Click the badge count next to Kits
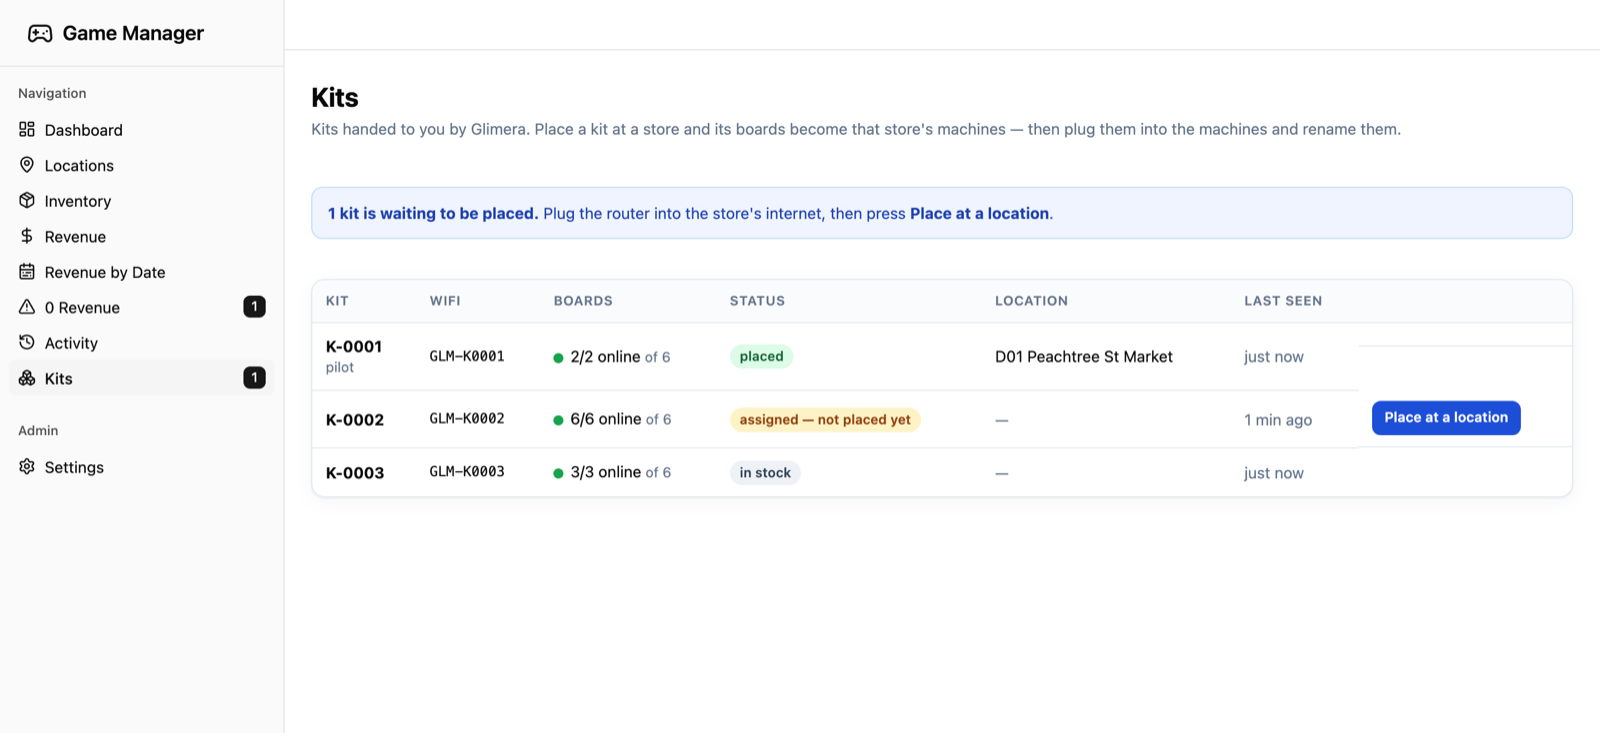This screenshot has height=733, width=1600. coord(255,378)
